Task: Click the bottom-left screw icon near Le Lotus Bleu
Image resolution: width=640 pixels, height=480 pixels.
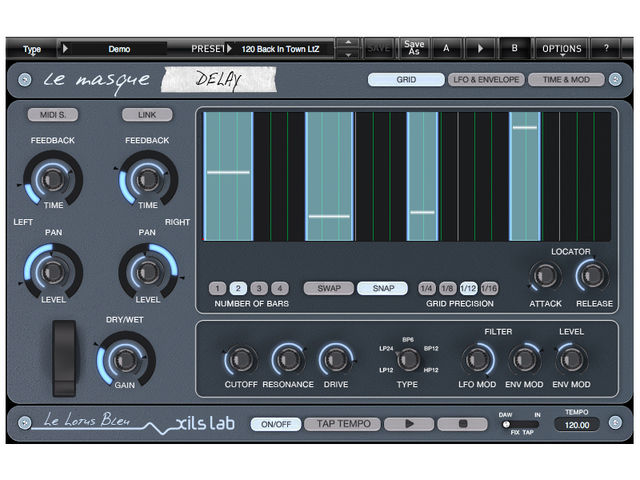Action: pos(24,423)
